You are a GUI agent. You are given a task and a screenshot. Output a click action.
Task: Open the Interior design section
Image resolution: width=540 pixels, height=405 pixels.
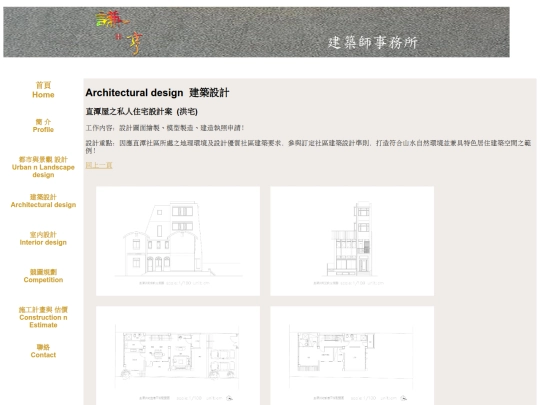(x=43, y=238)
